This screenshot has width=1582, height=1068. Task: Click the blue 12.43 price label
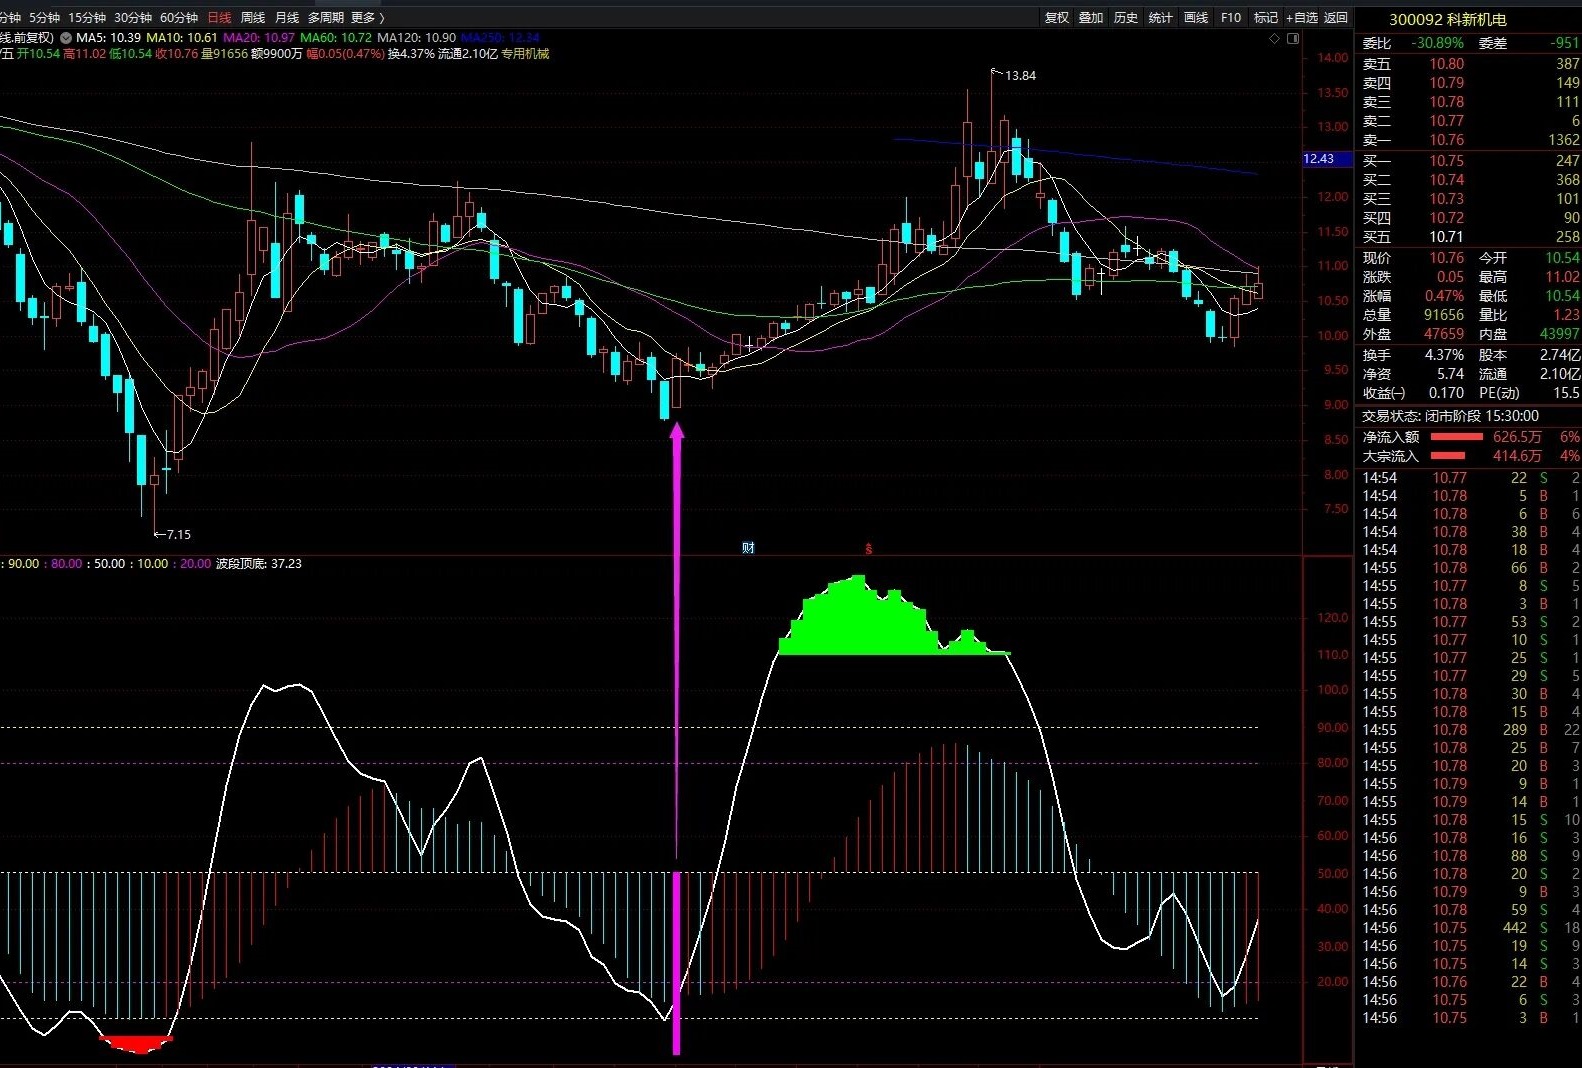[x=1319, y=159]
